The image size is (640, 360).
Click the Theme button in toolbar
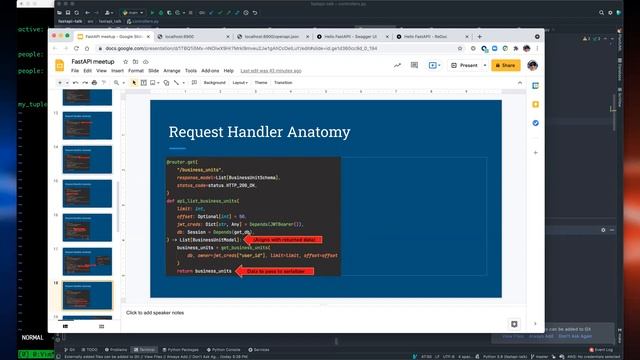point(261,83)
